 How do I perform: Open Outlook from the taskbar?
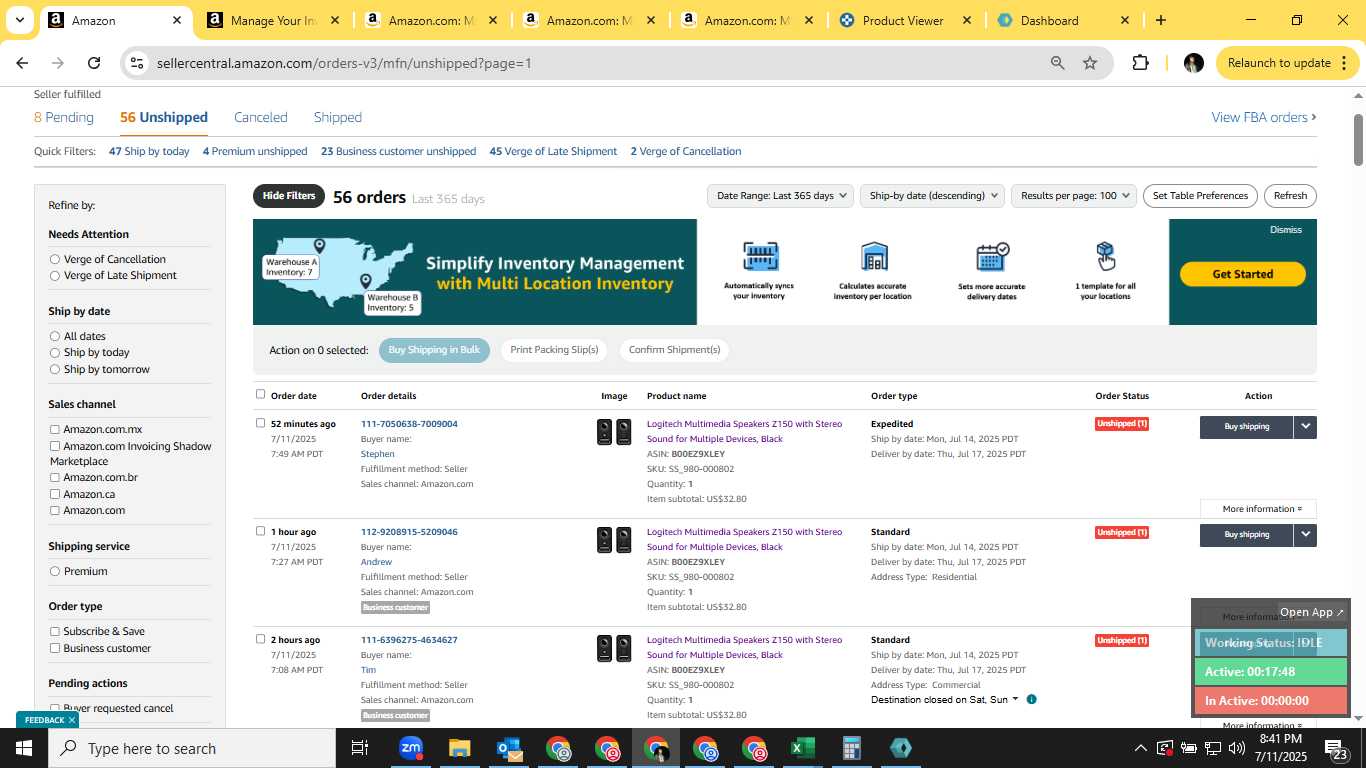click(x=509, y=748)
